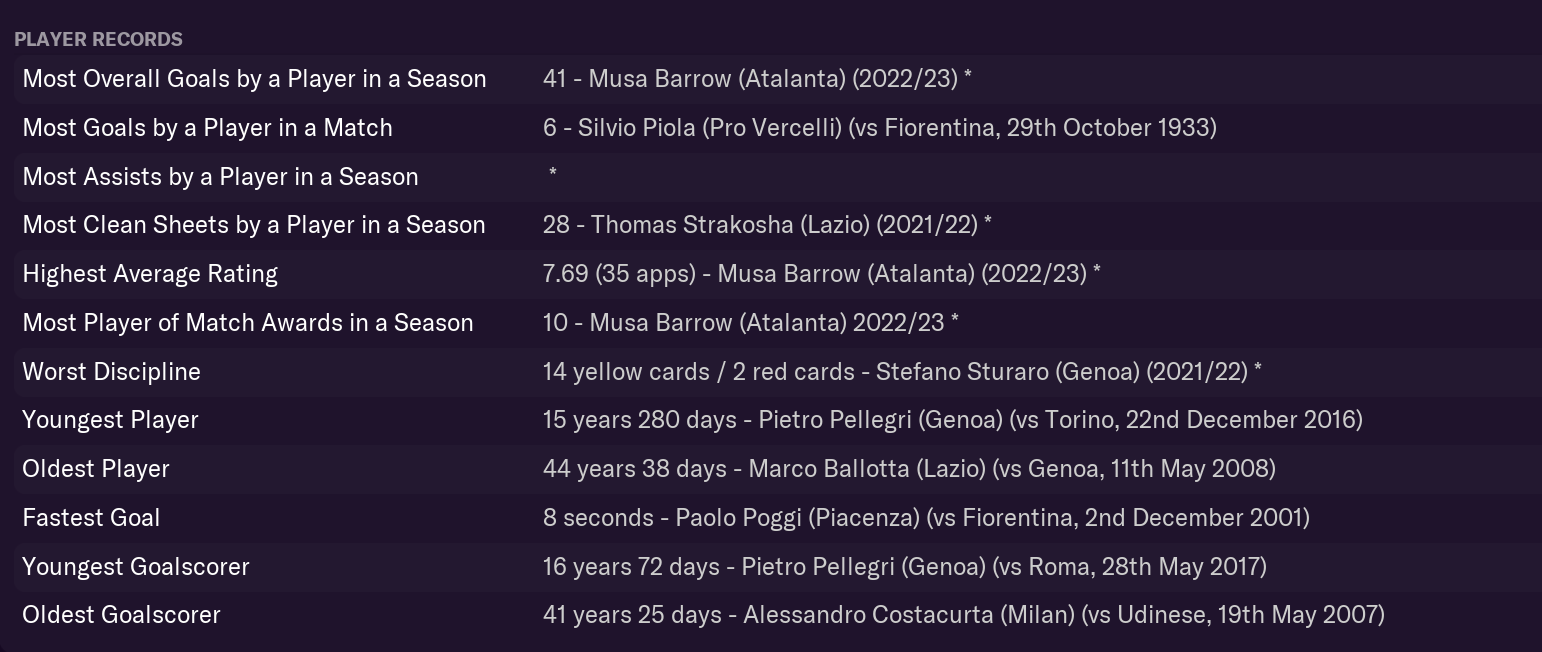Click the Worst Discipline label
The image size is (1542, 652).
click(111, 372)
